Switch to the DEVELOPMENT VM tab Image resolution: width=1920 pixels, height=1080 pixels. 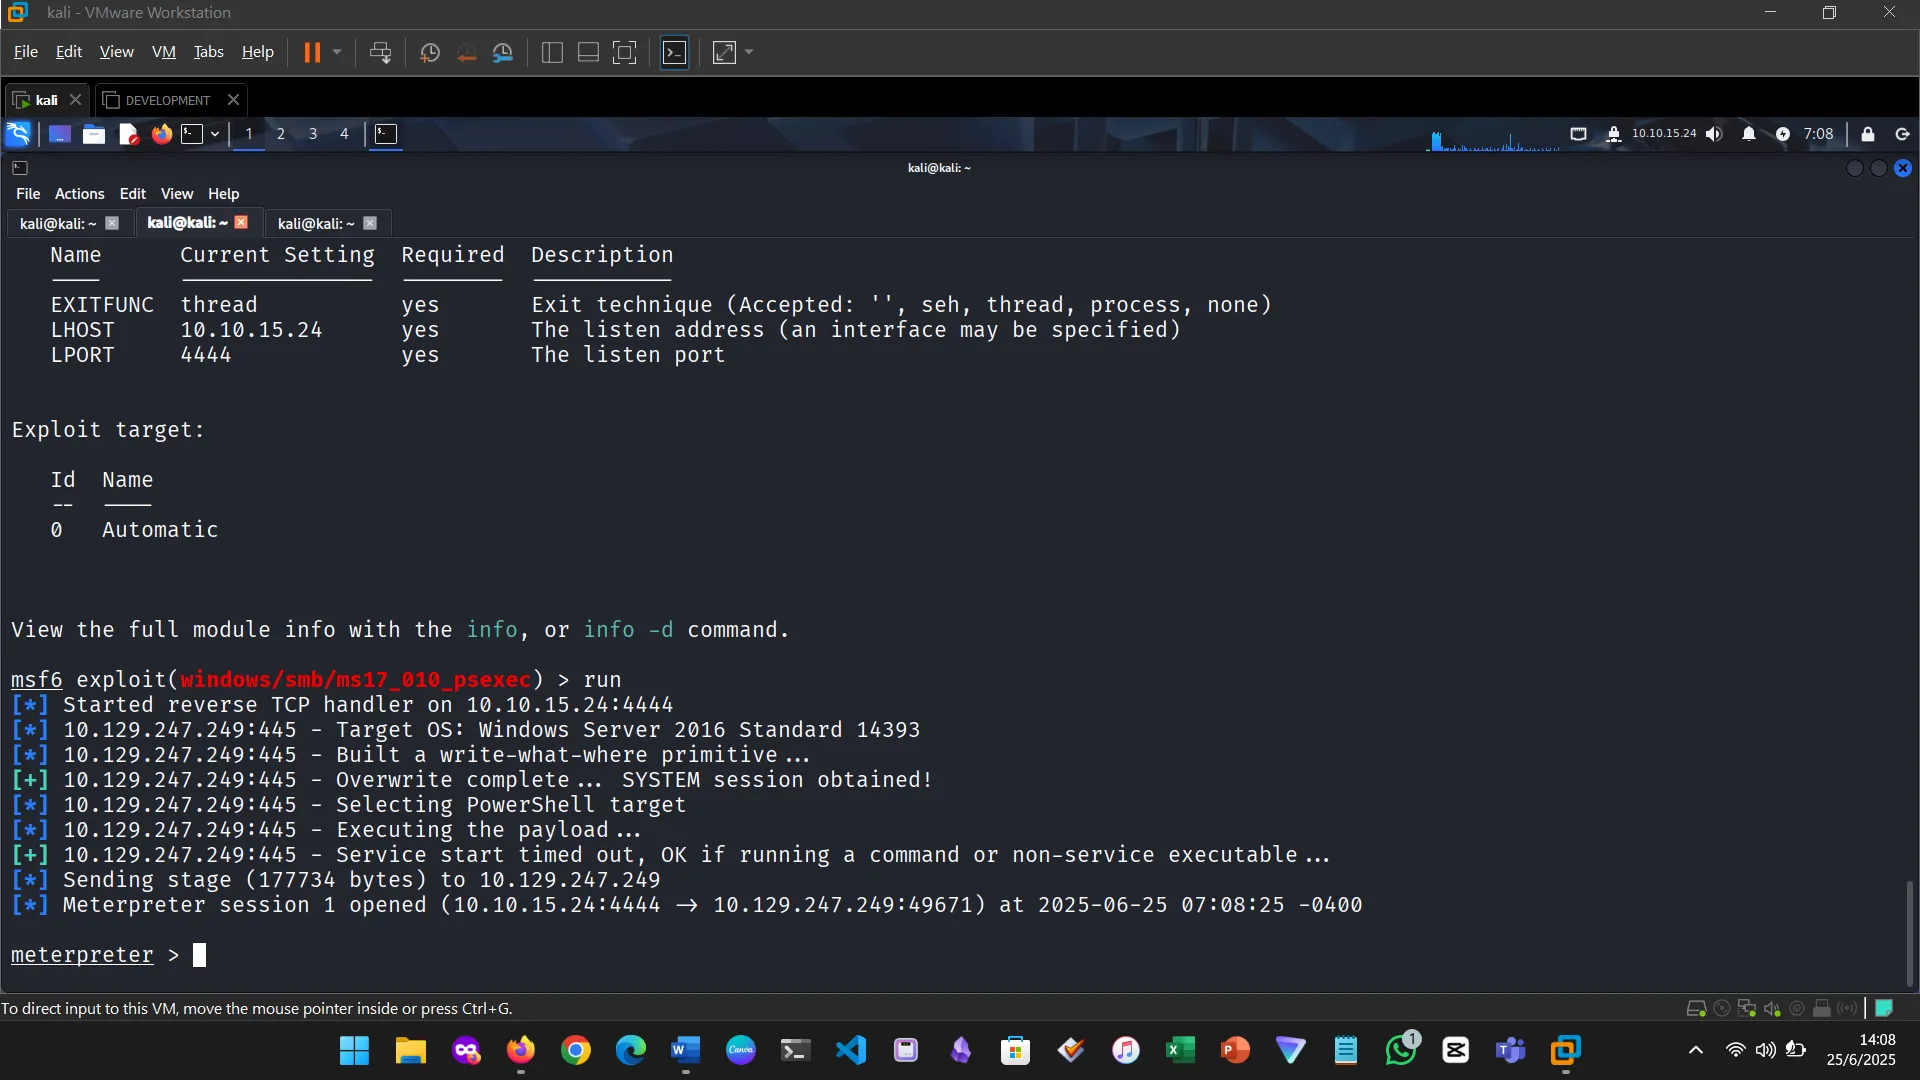coord(167,100)
